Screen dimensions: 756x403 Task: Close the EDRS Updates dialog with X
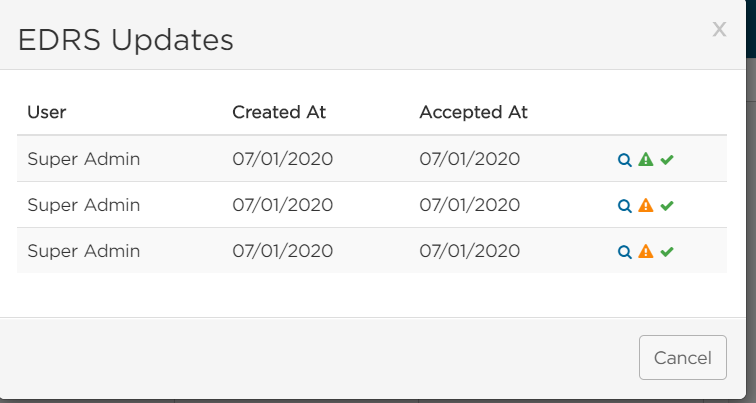[x=719, y=29]
